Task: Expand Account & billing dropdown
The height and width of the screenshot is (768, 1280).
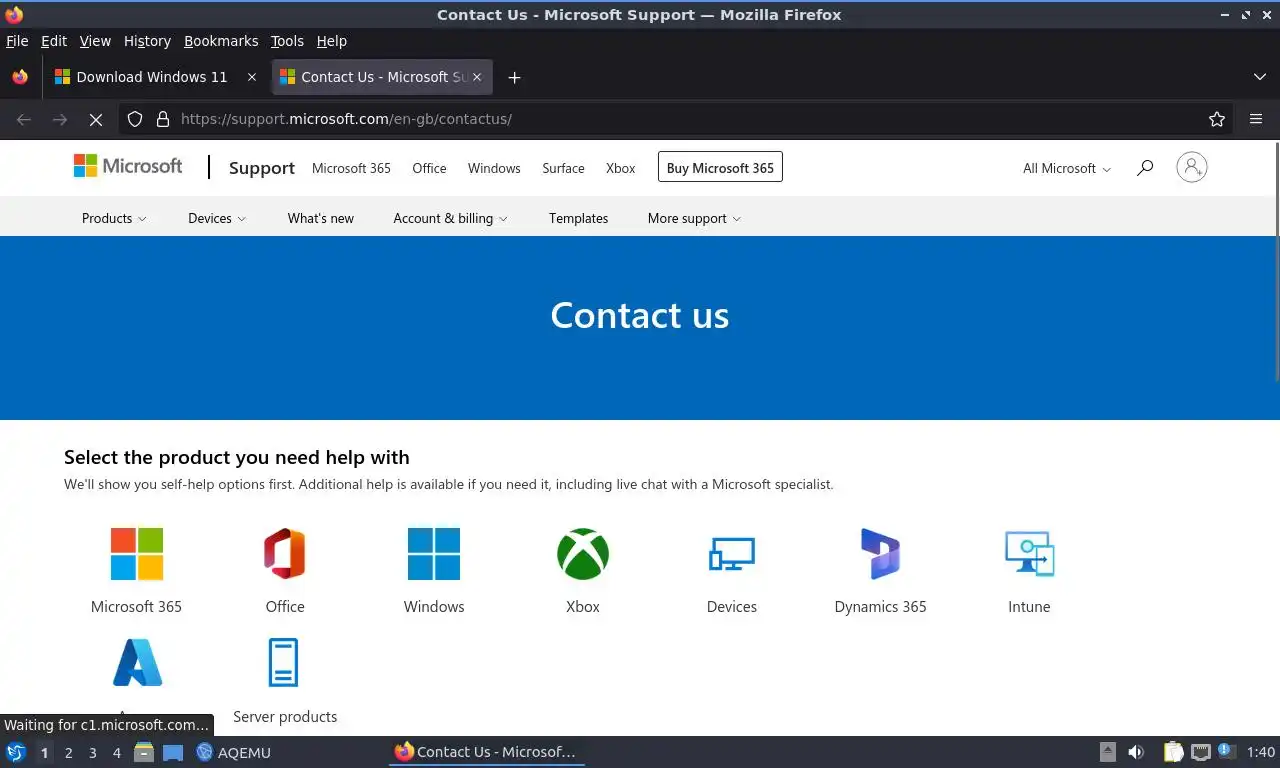Action: pyautogui.click(x=450, y=218)
